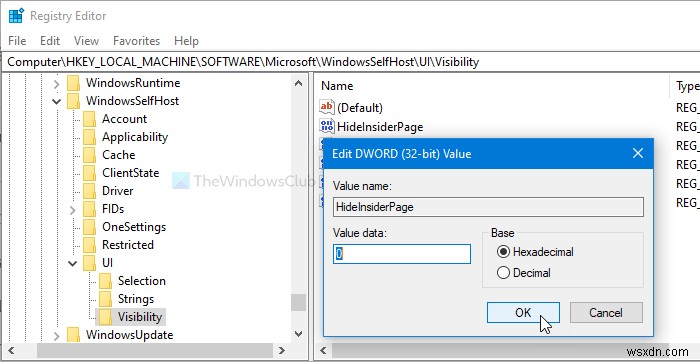Collapse the UI key
Screen dimensions: 700x362
(72, 263)
